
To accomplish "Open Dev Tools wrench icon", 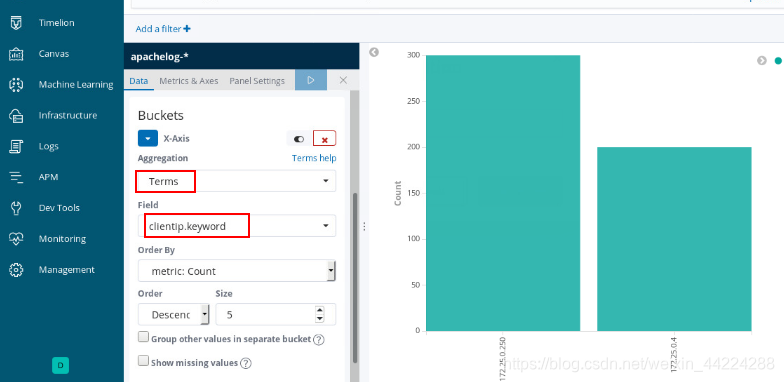I will click(16, 208).
